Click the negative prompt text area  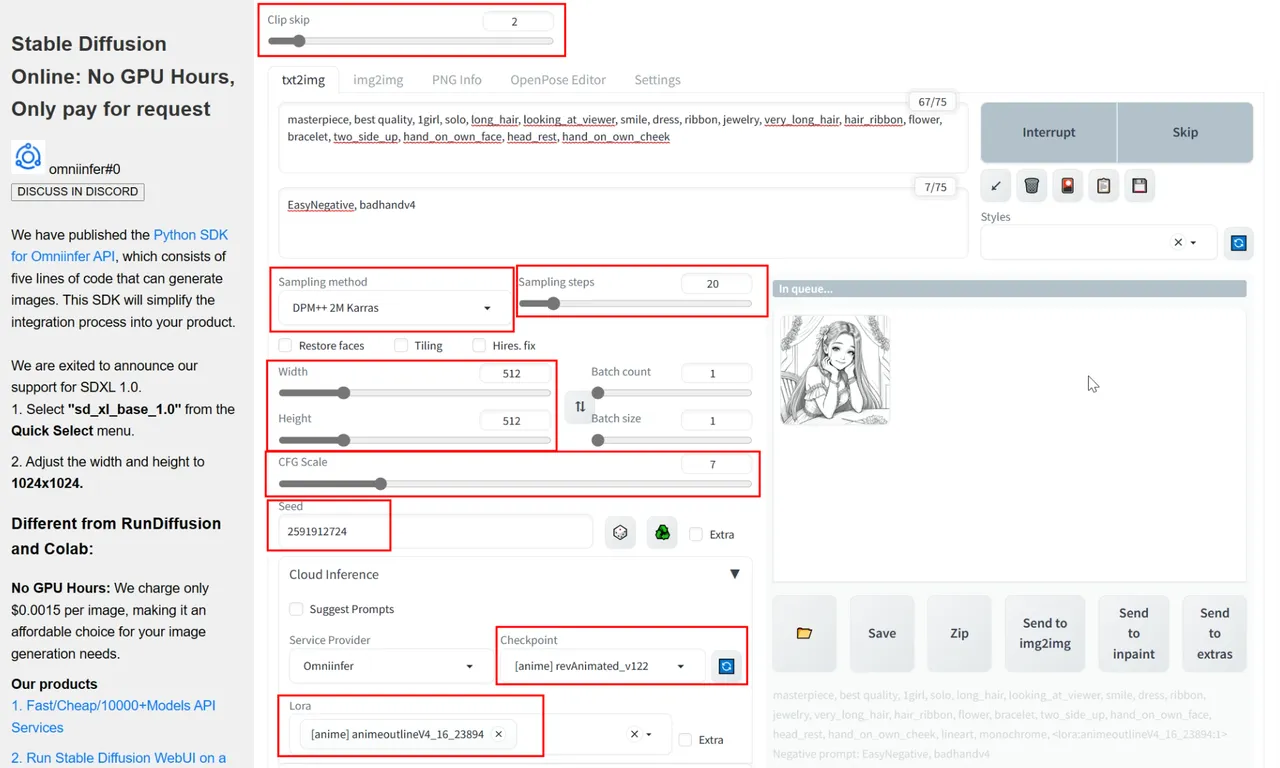(622, 222)
